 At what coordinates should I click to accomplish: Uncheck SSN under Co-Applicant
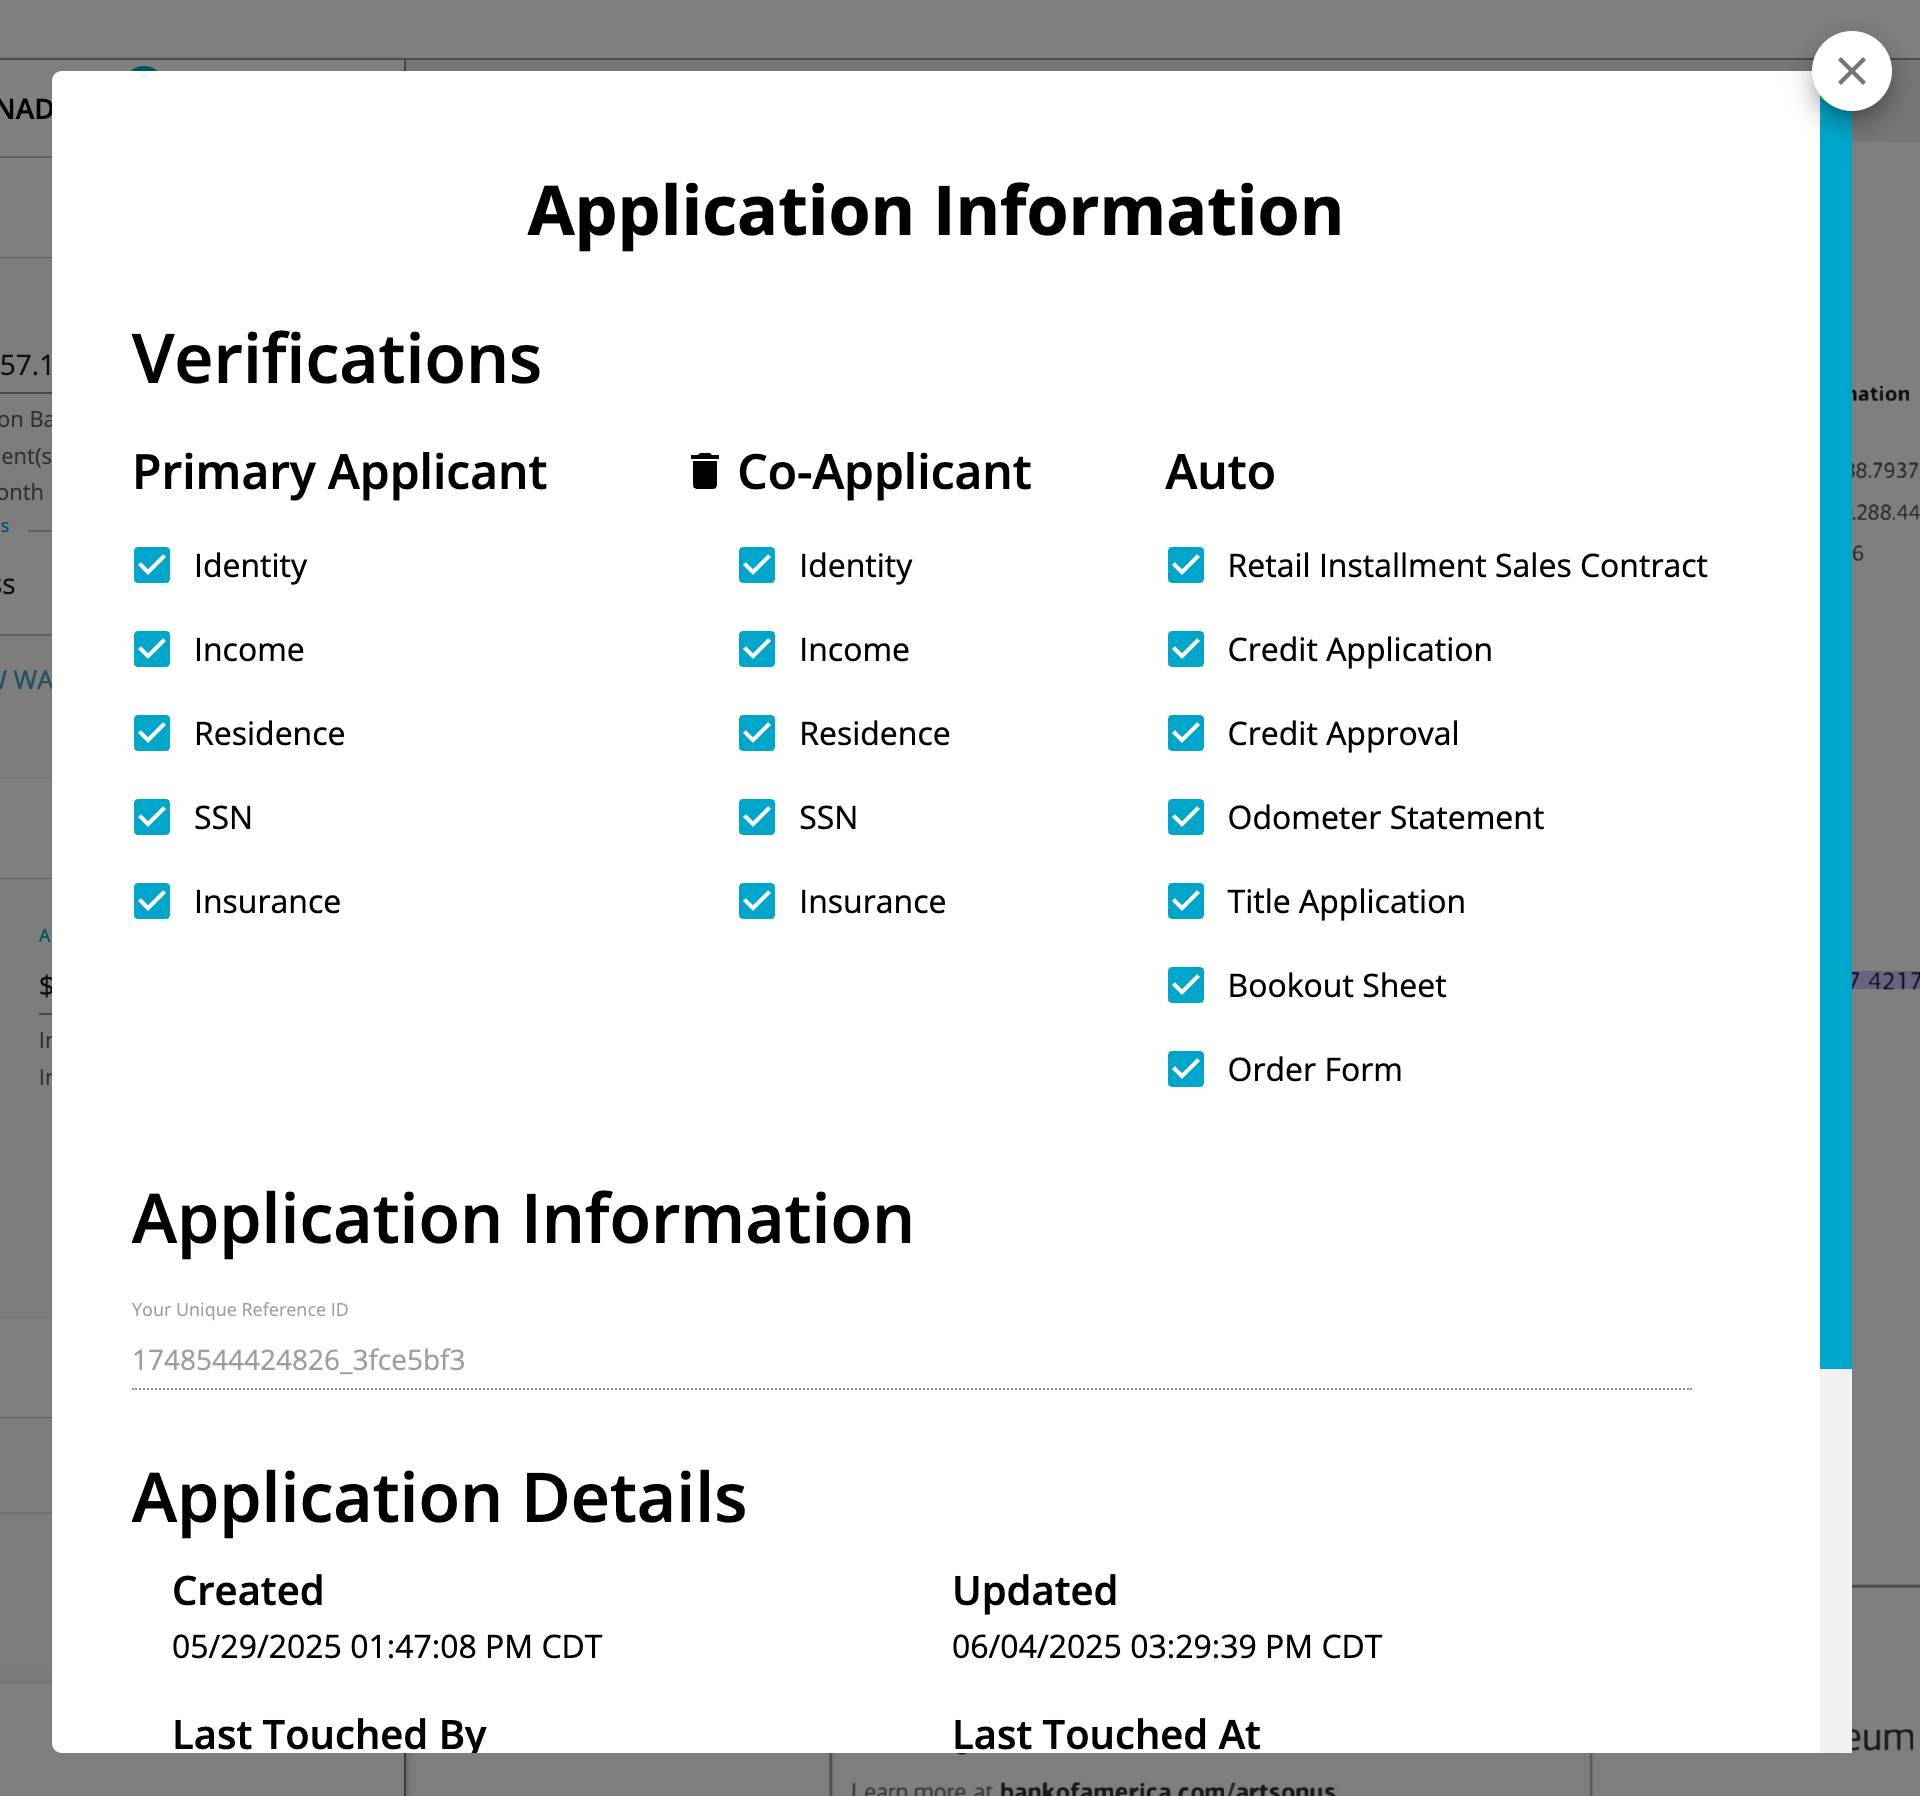pos(756,818)
